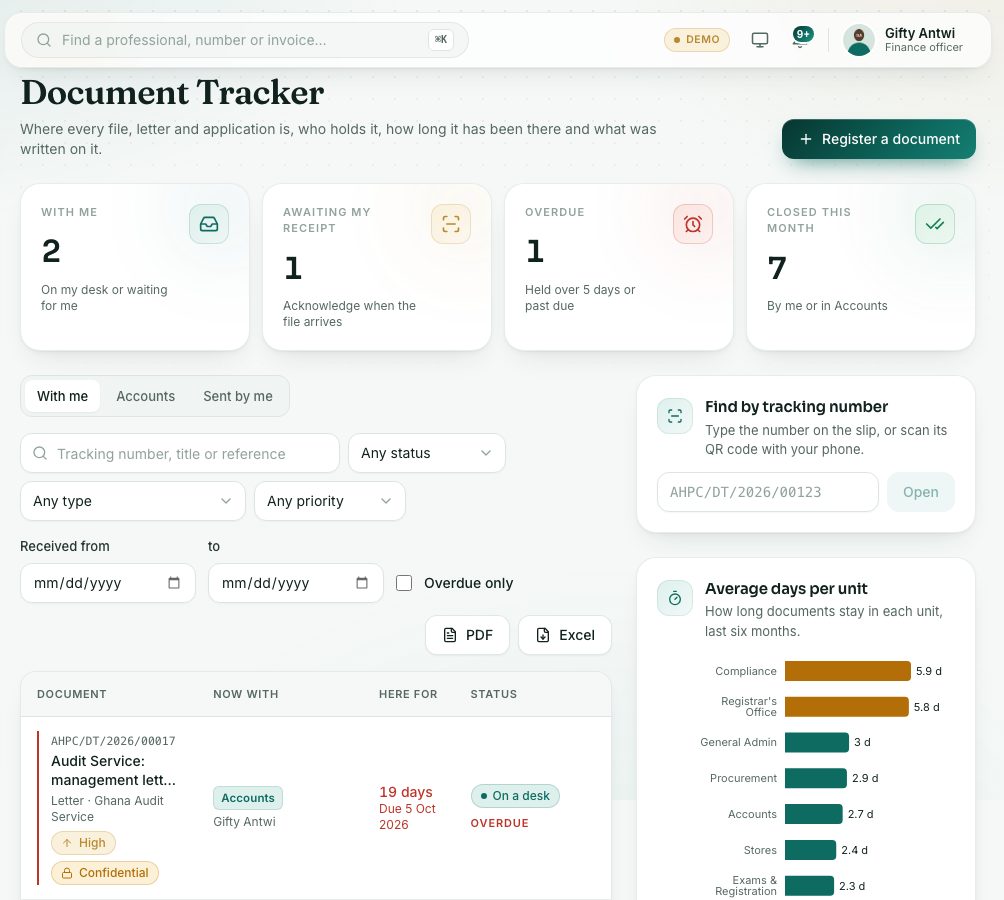Click the red OVERDUE label in the row
1004x900 pixels.
point(499,823)
